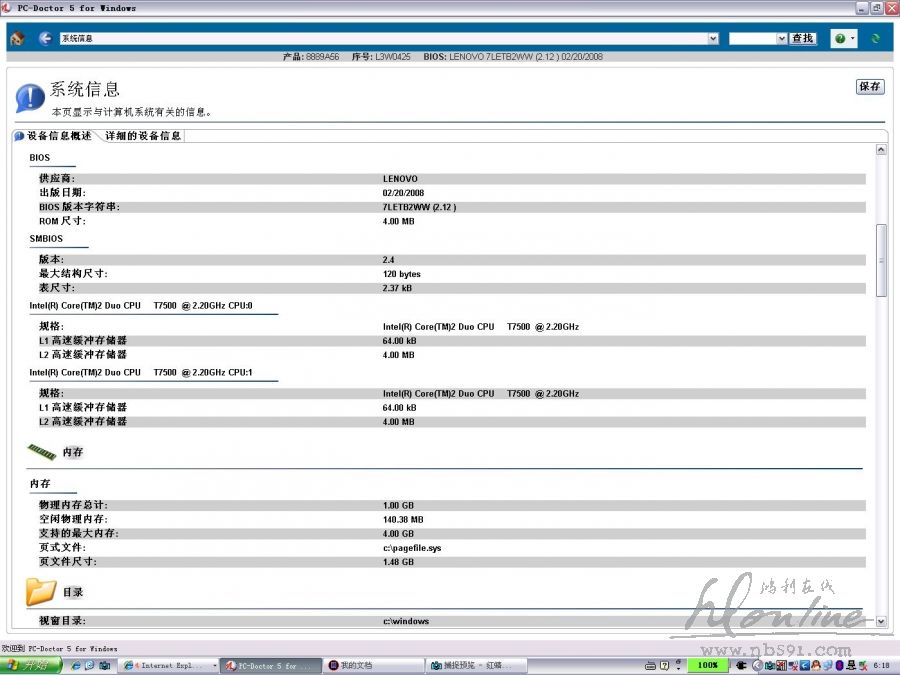Image resolution: width=900 pixels, height=675 pixels.
Task: Click the memory stick icon beside 内存
Action: pos(41,452)
